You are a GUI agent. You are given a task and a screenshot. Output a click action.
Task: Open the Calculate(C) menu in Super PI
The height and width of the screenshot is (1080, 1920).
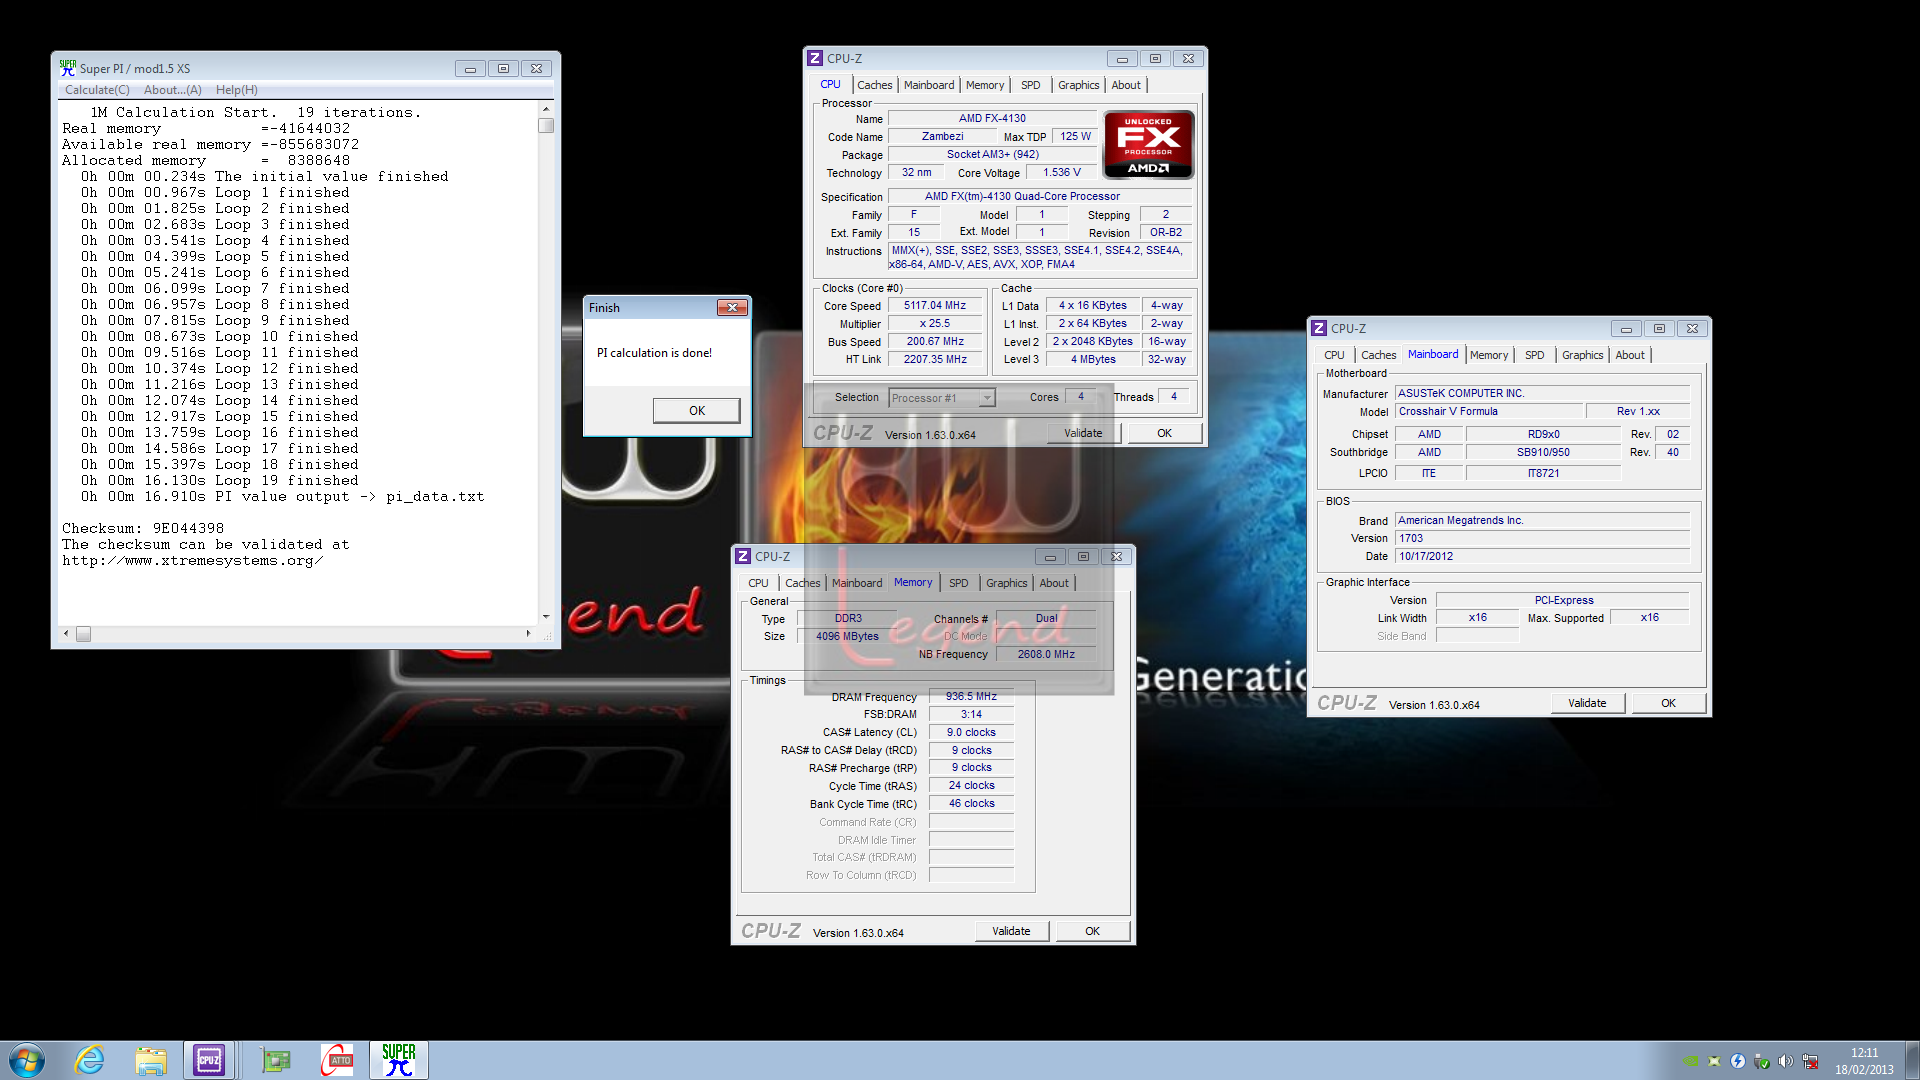[97, 90]
